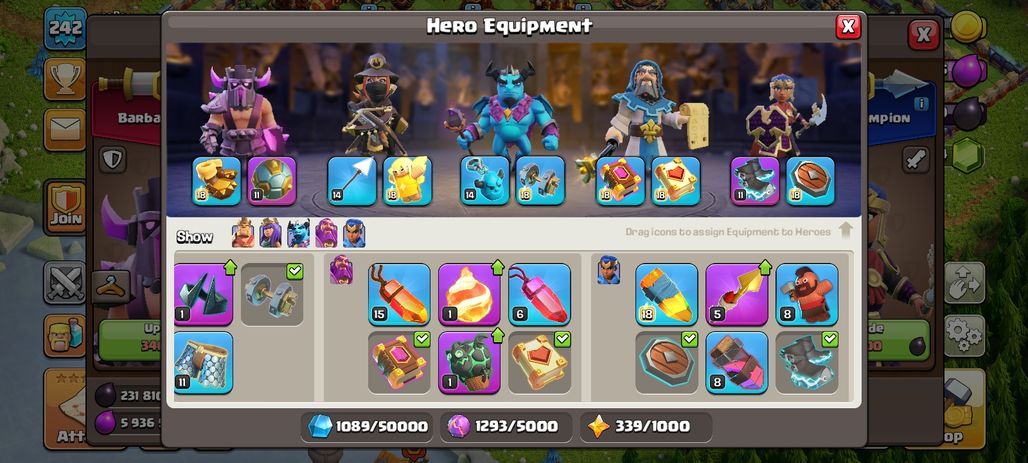Select the Archer Queen's arrow equipment slot
The width and height of the screenshot is (1028, 463).
pos(352,181)
